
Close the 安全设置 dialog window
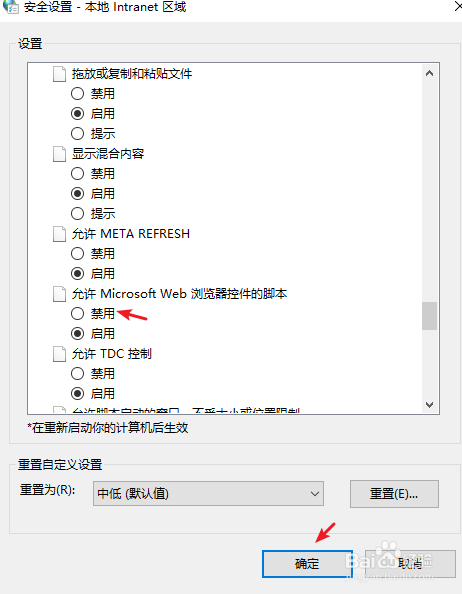(457, 6)
